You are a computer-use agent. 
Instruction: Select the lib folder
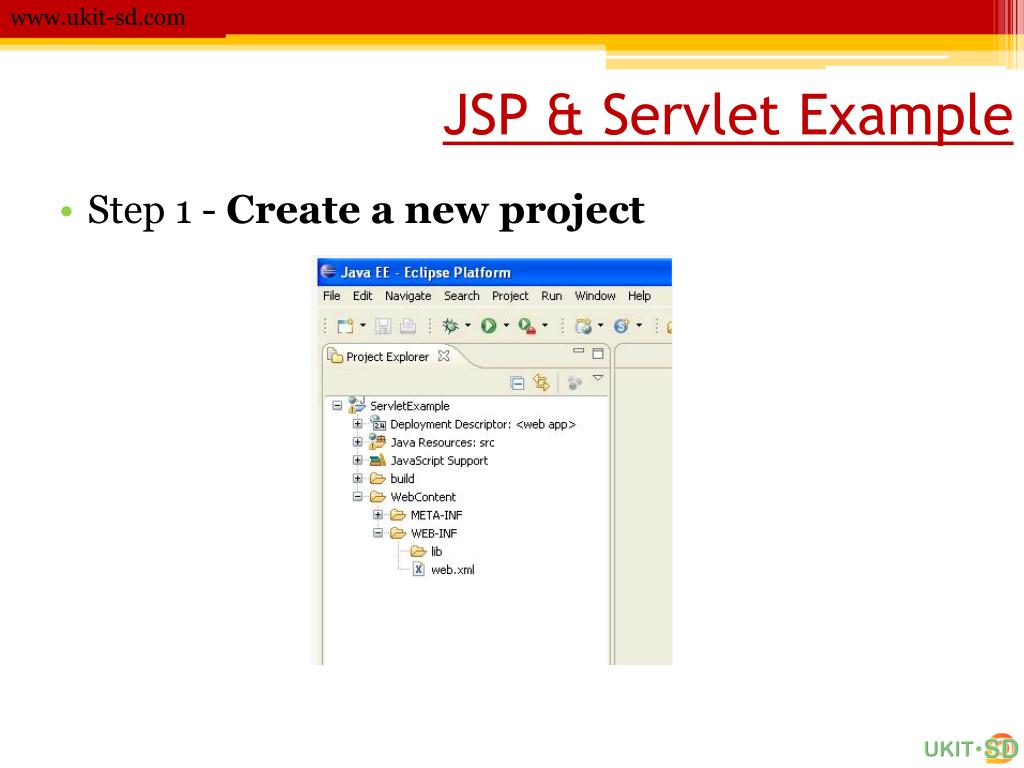436,552
